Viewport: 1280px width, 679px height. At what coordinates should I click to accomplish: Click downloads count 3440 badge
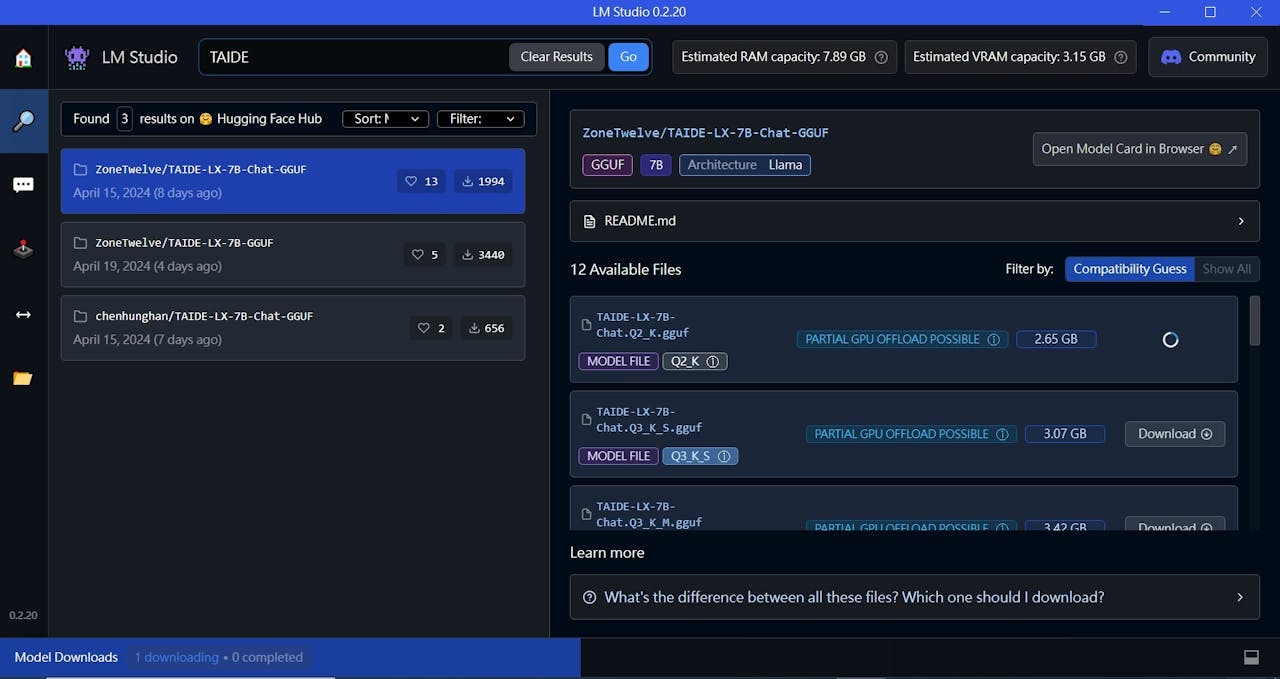(x=483, y=255)
